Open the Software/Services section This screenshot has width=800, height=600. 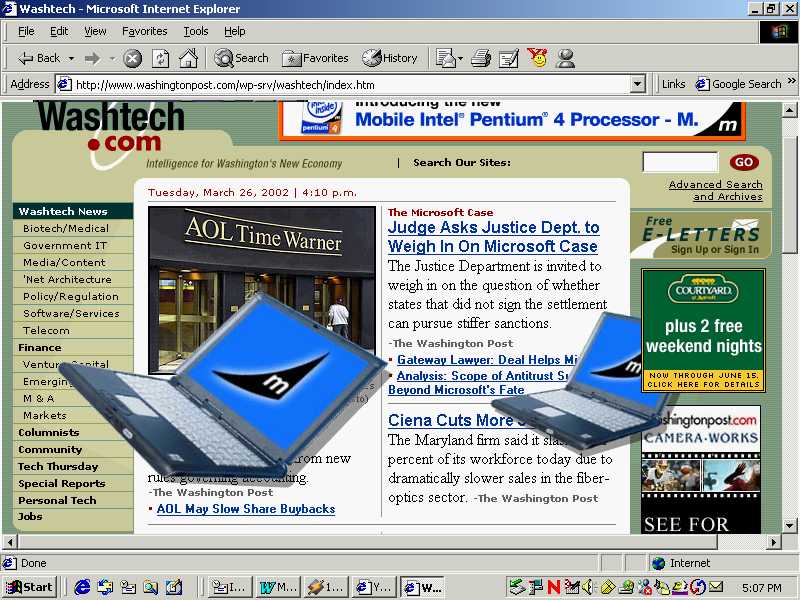click(71, 313)
